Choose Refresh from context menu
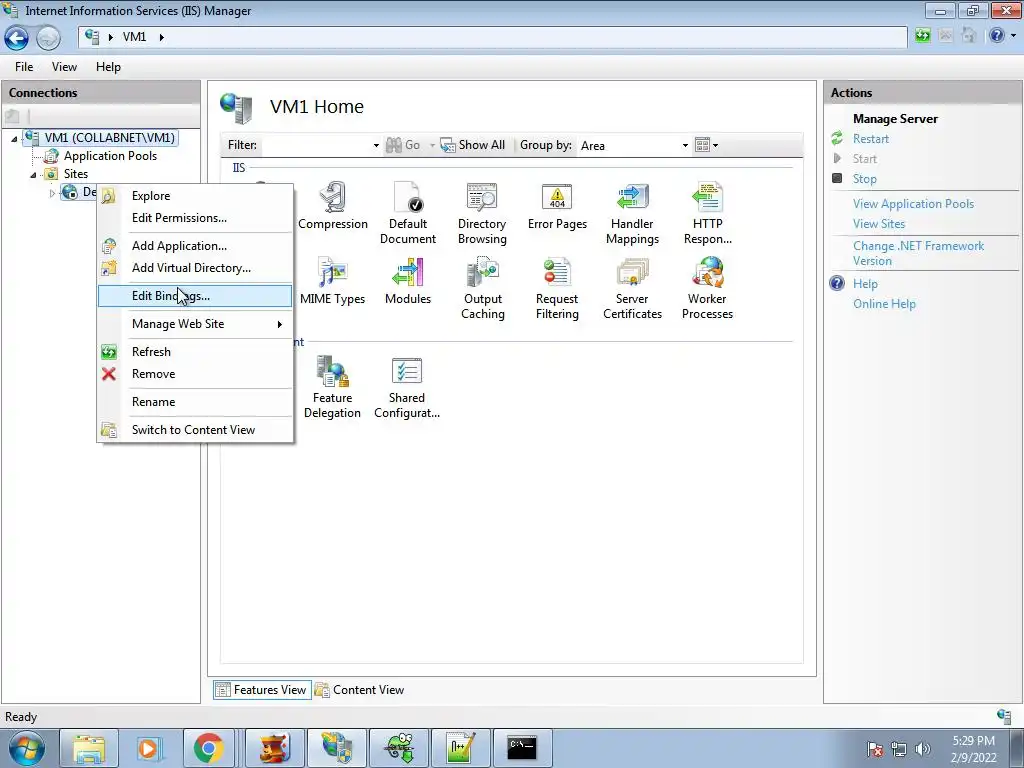Screen dimensions: 1024x768 (x=195, y=352)
